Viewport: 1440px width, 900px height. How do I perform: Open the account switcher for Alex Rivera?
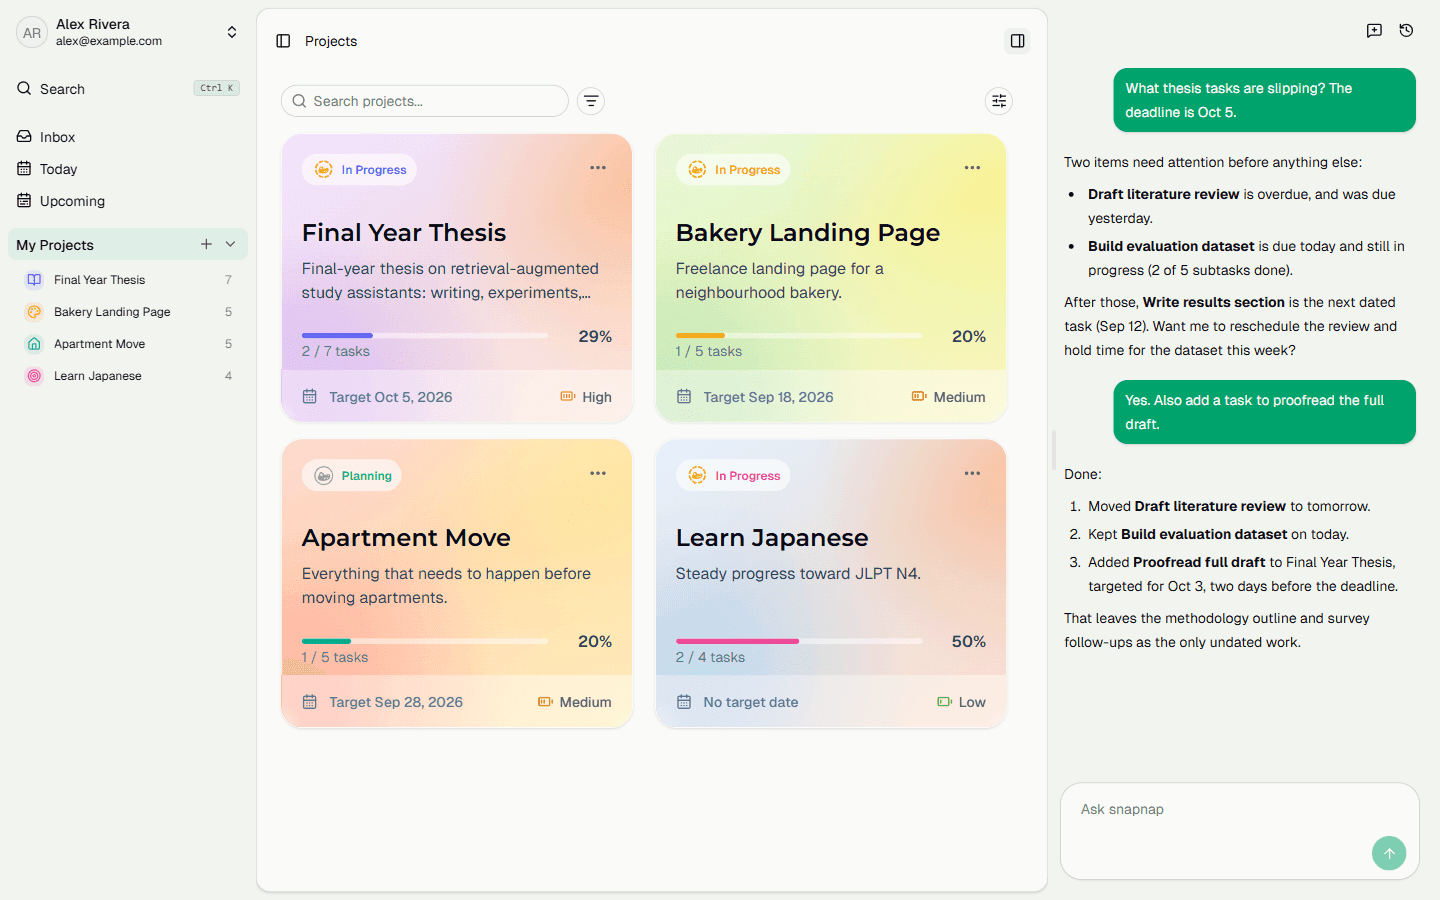[231, 32]
